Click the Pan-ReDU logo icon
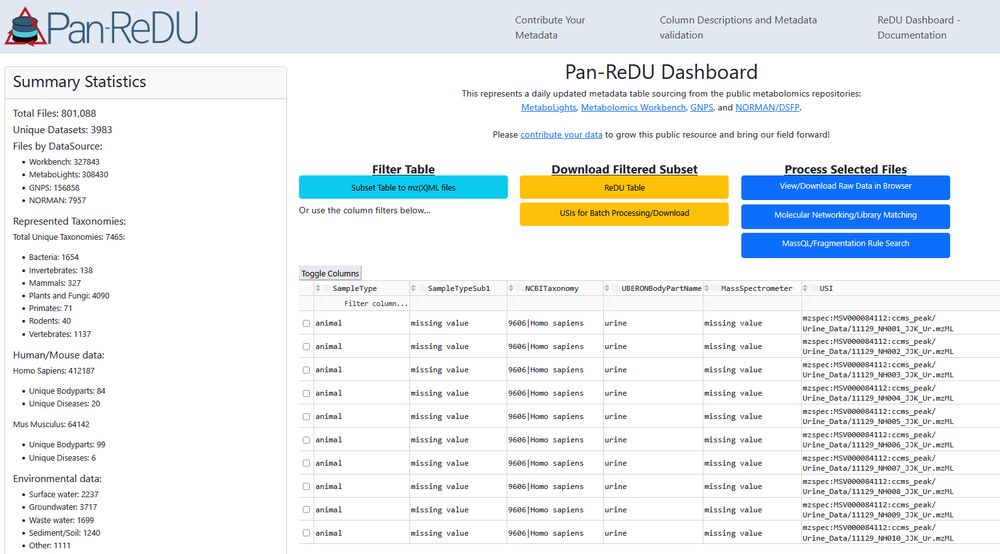The image size is (1000, 554). (26, 27)
